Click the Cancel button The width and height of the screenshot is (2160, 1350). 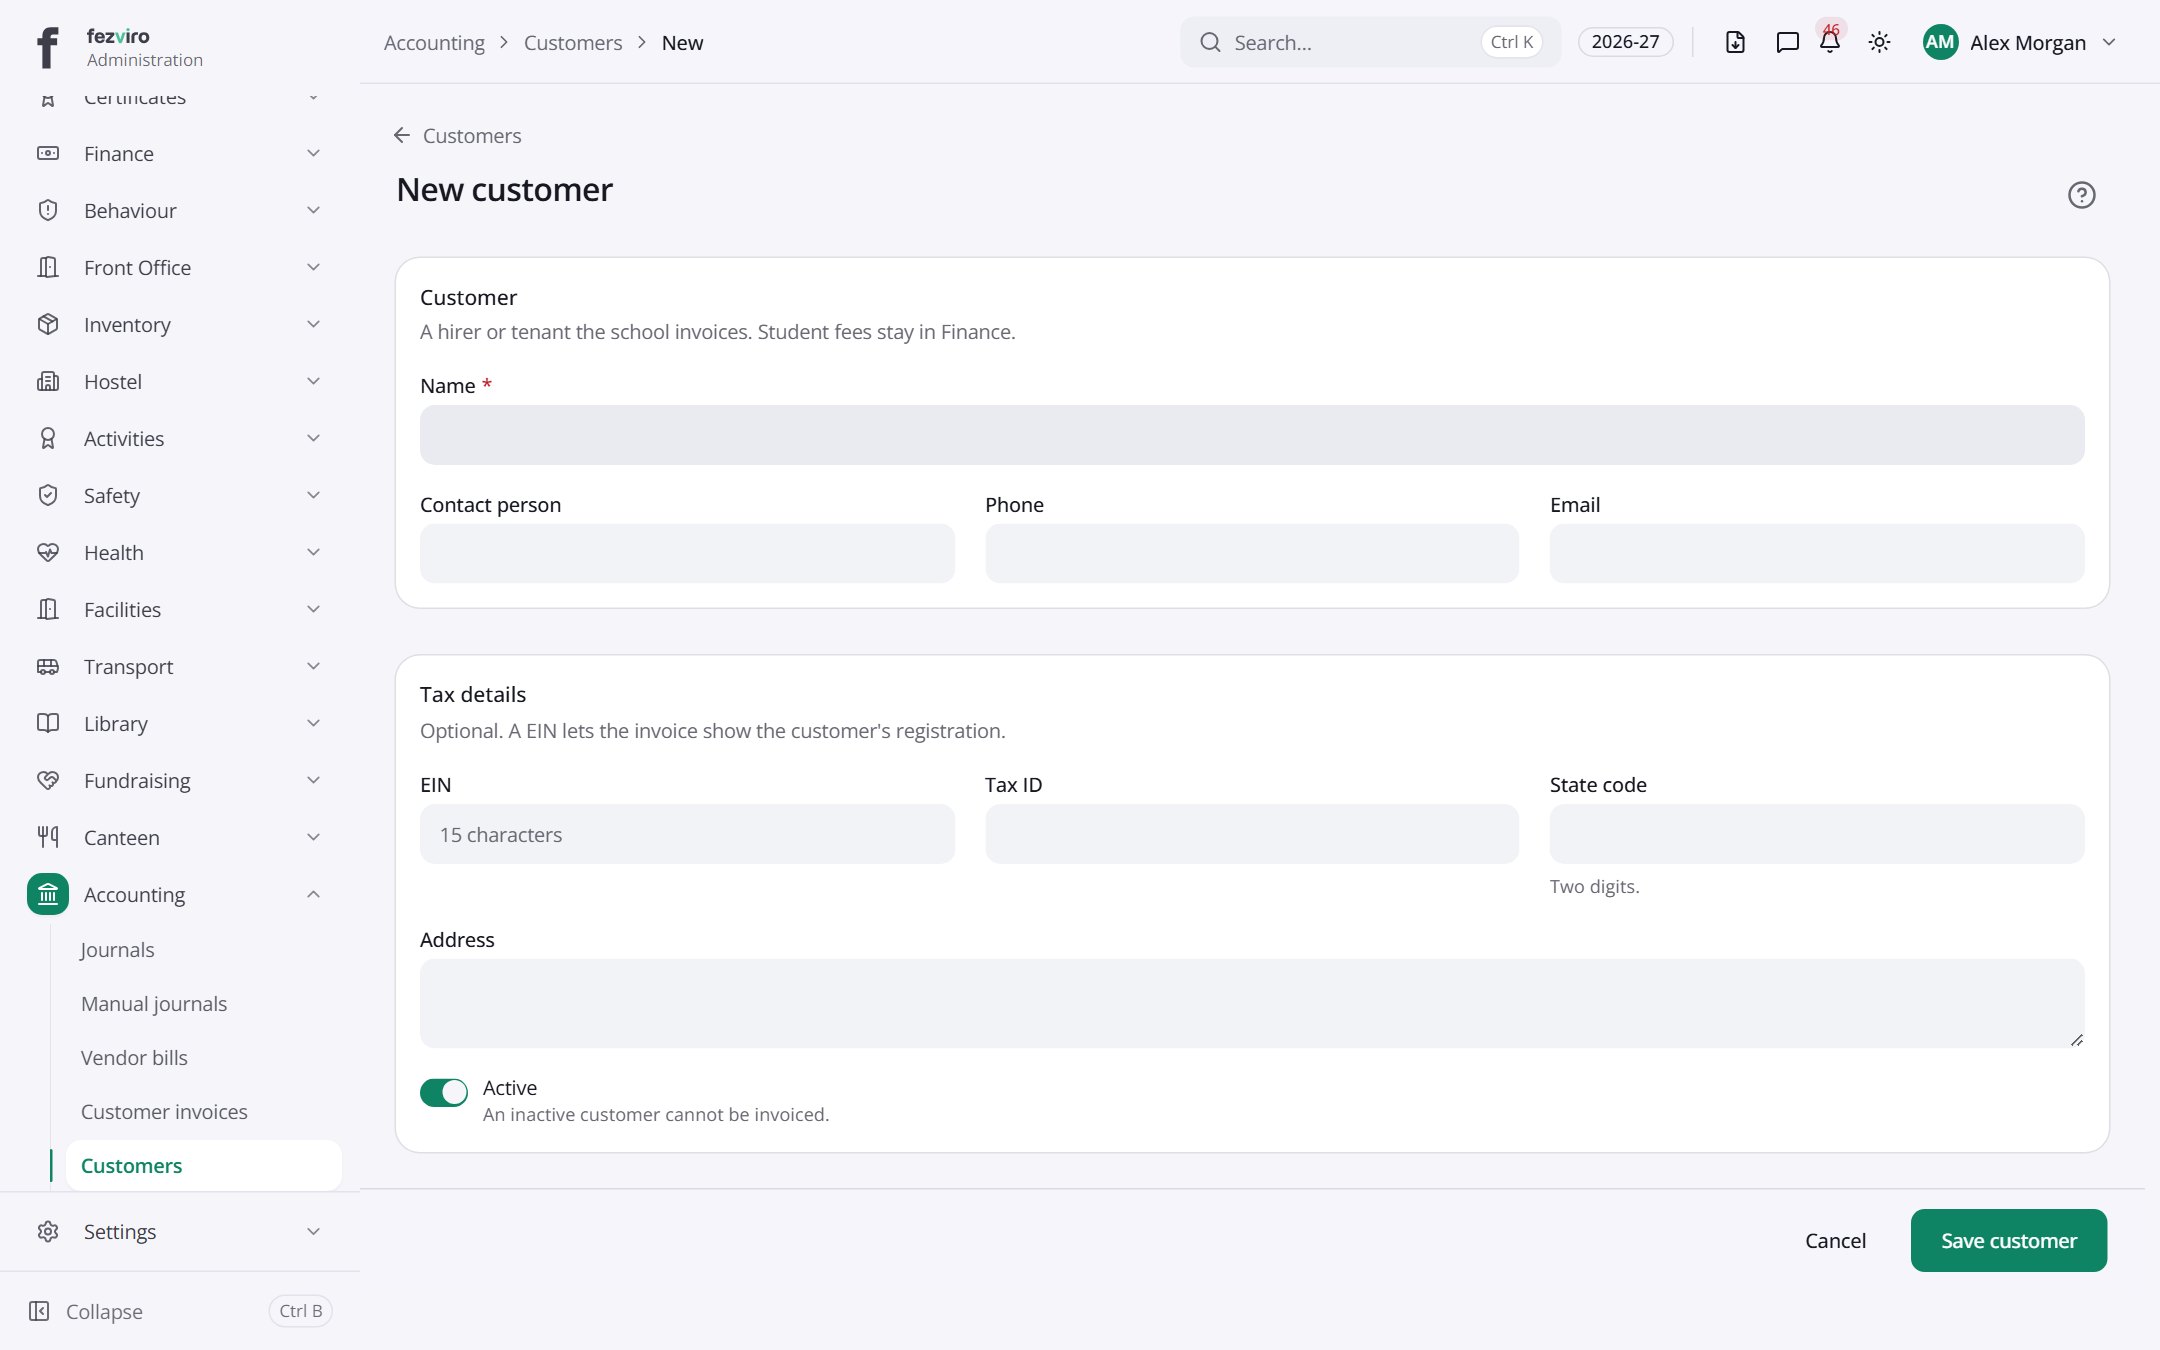pos(1835,1240)
